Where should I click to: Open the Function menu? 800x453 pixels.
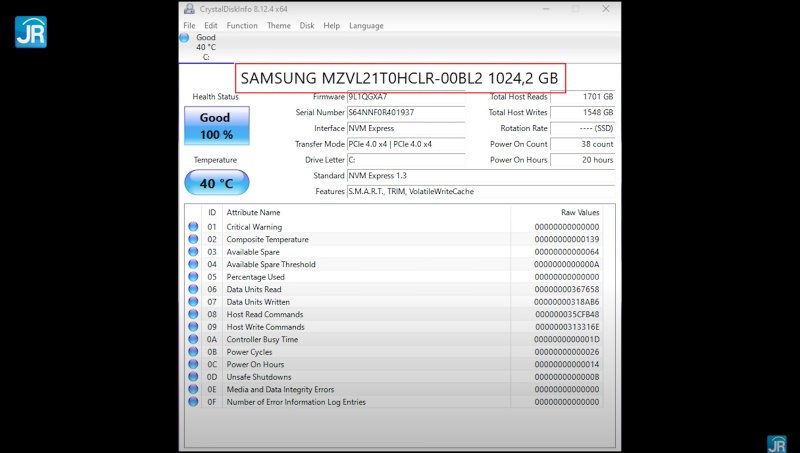tap(242, 25)
